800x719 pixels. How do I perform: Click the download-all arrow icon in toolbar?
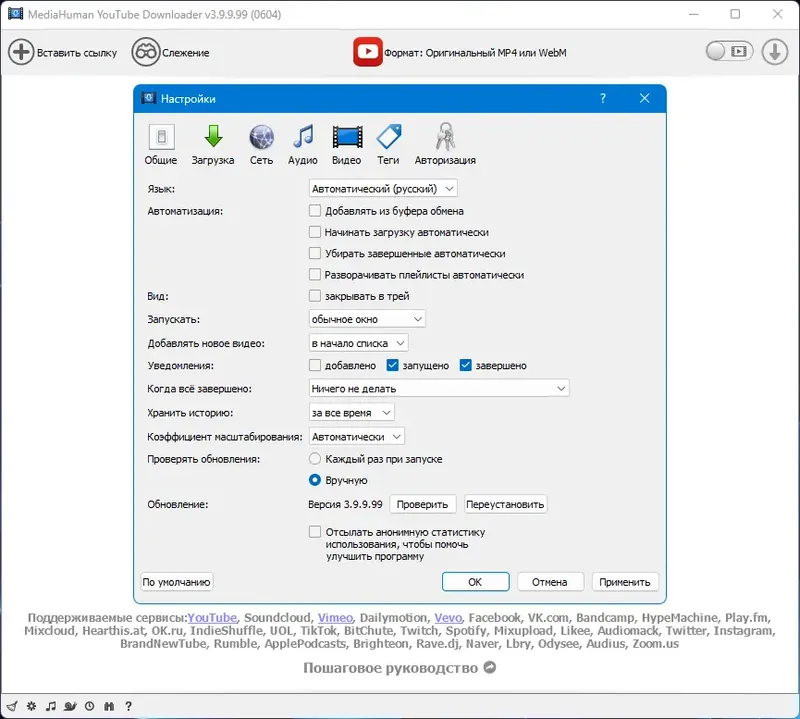coord(774,52)
